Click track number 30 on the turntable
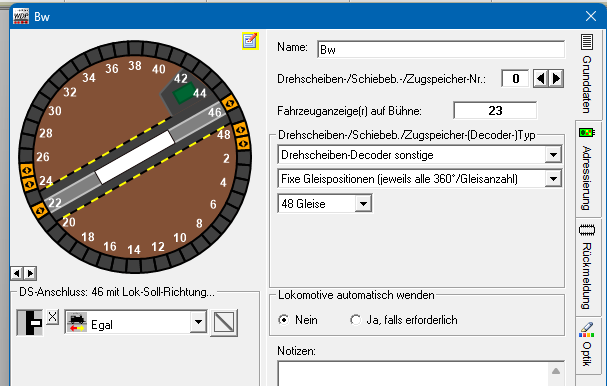The image size is (607, 386). (55, 111)
